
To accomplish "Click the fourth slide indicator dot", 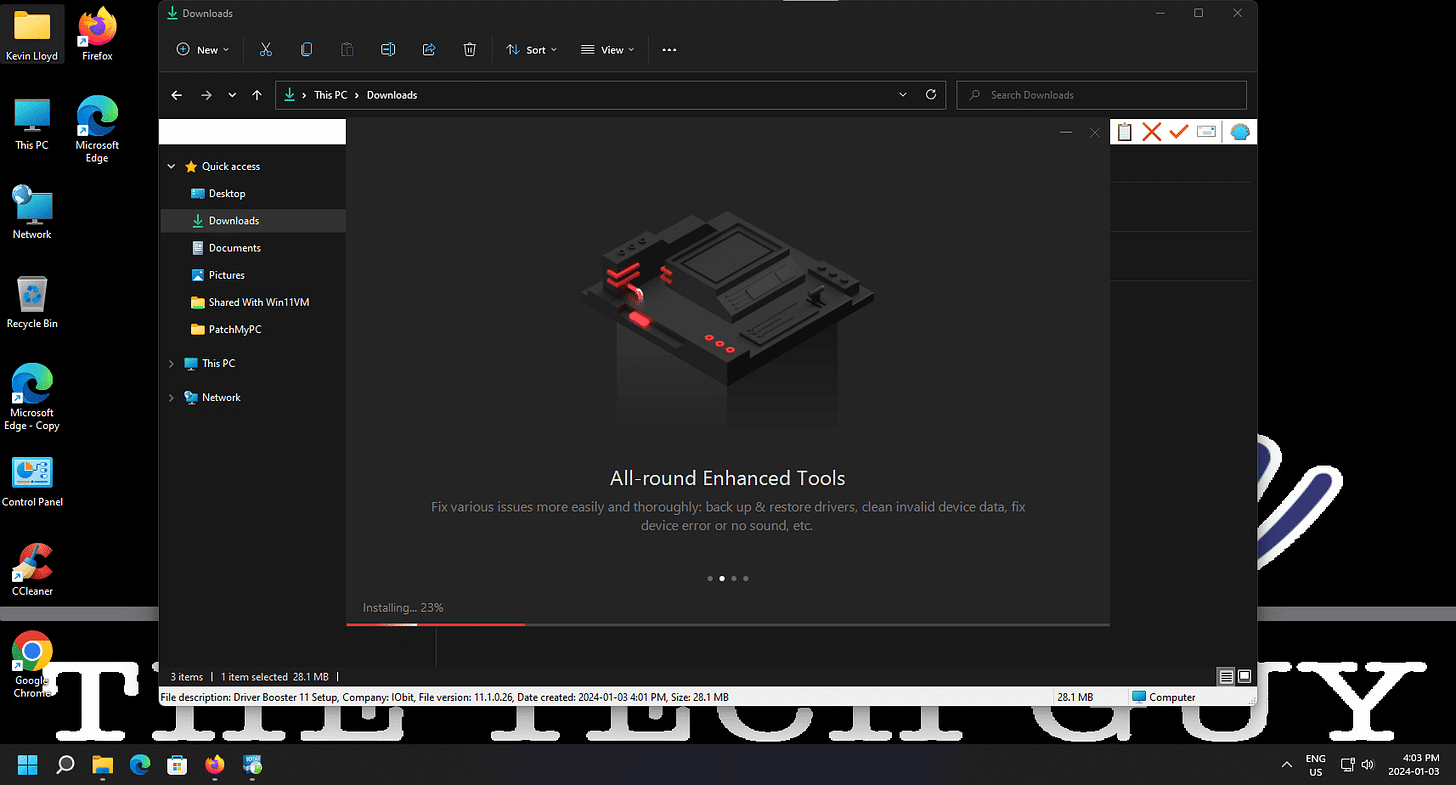I will [746, 578].
